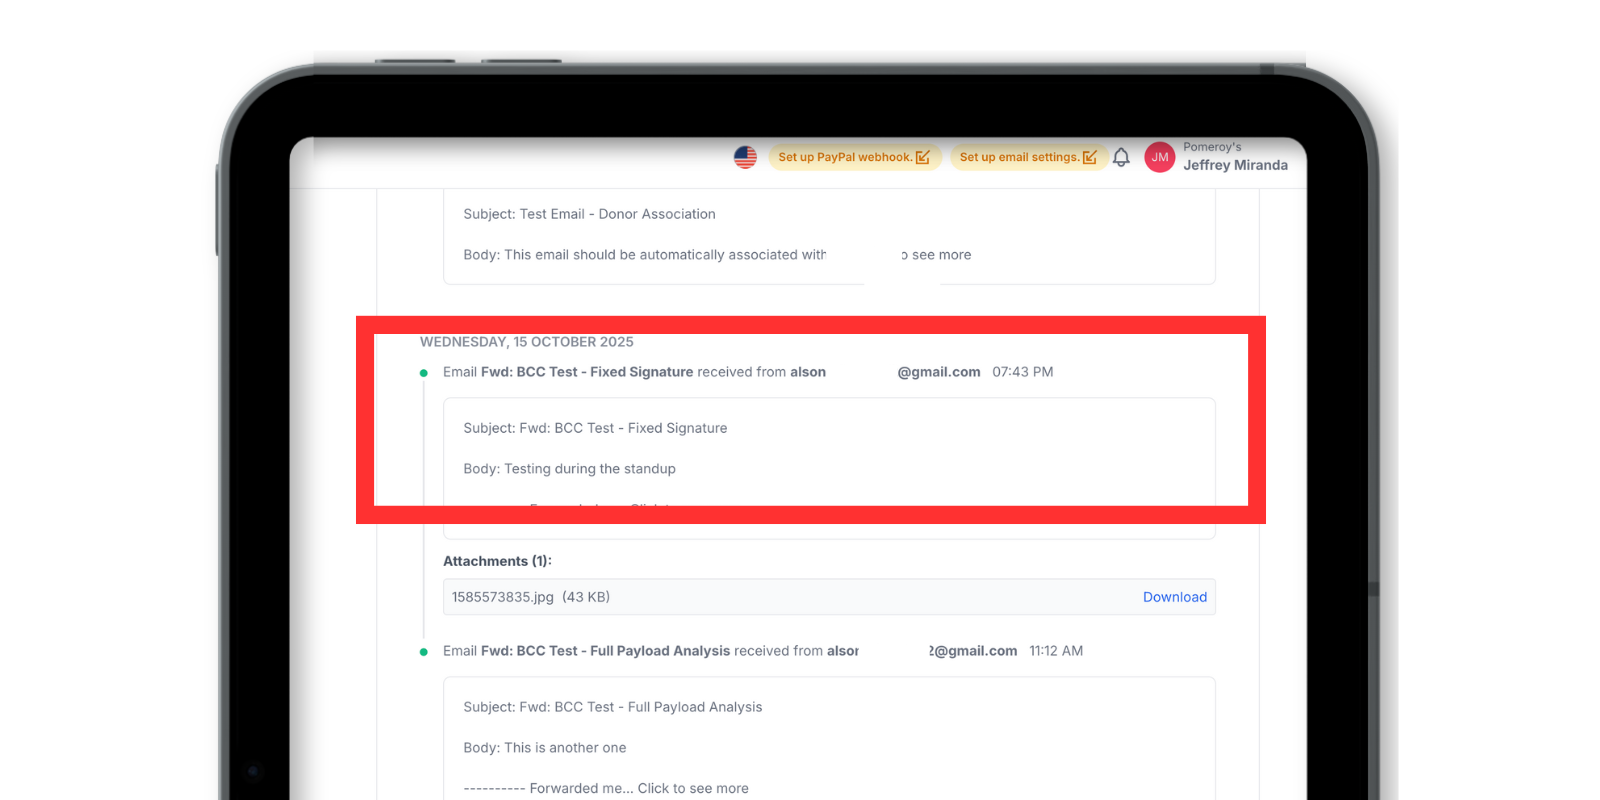Viewport: 1600px width, 800px height.
Task: Click the Wednesday, 15 October 2025 date header
Action: [x=526, y=342]
